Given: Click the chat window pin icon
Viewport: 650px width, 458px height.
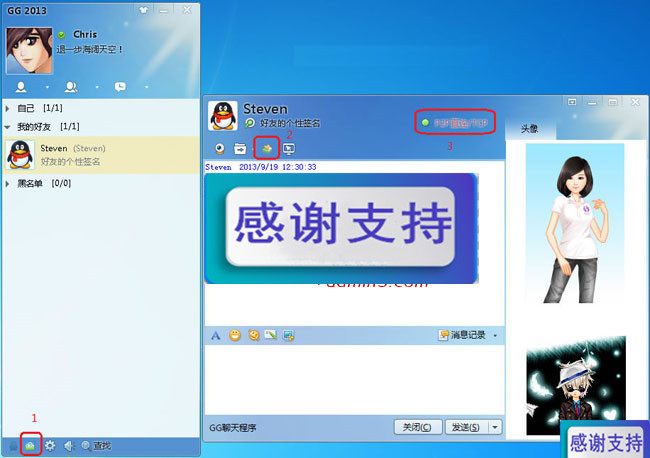Looking at the screenshot, I should pyautogui.click(x=572, y=102).
